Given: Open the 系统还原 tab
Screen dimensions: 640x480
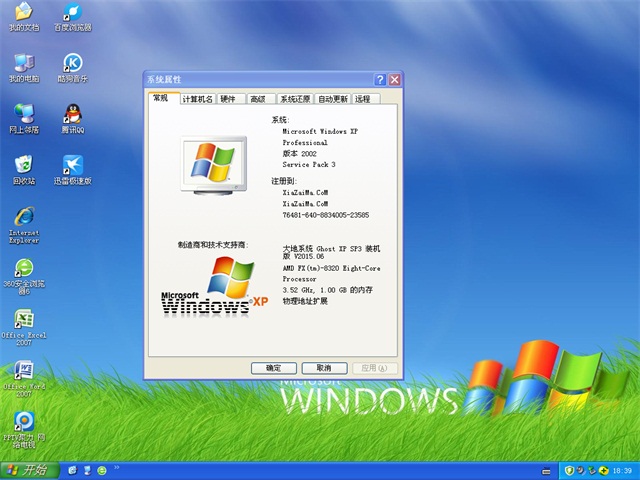Looking at the screenshot, I should [x=294, y=99].
